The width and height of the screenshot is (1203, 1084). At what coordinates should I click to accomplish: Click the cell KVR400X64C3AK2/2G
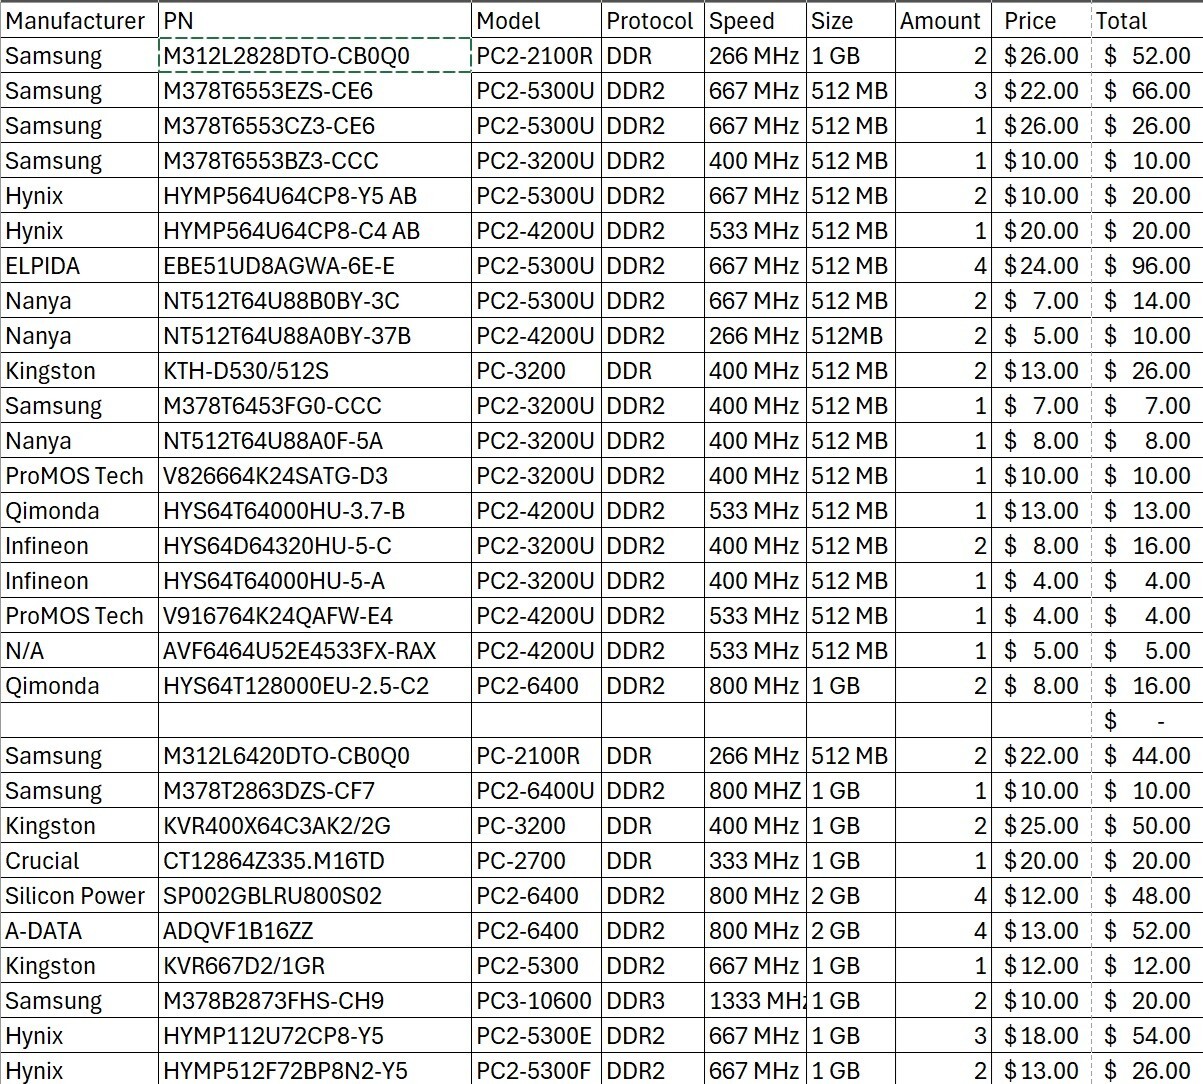click(315, 826)
